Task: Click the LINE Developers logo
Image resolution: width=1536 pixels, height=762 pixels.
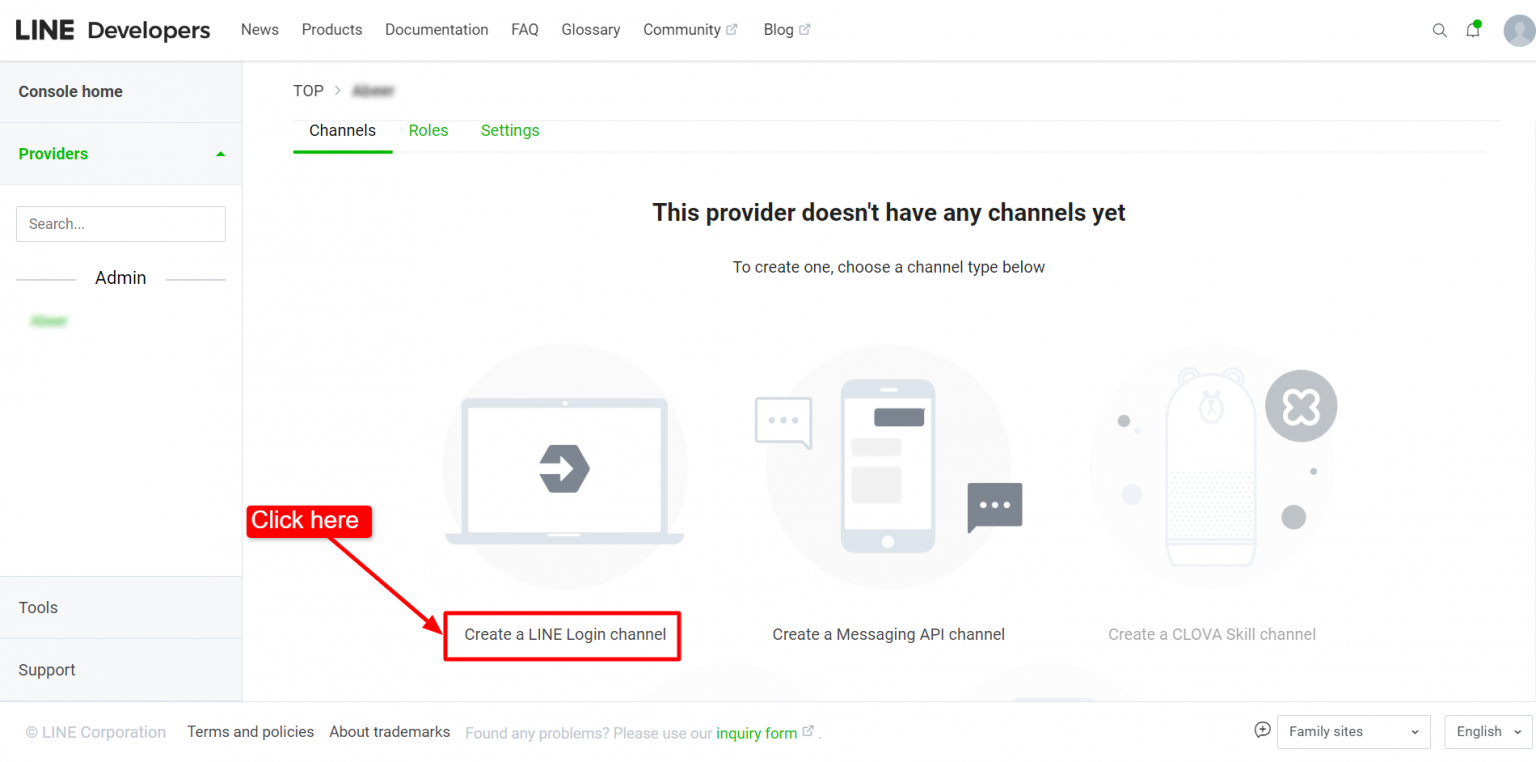Action: pyautogui.click(x=112, y=30)
